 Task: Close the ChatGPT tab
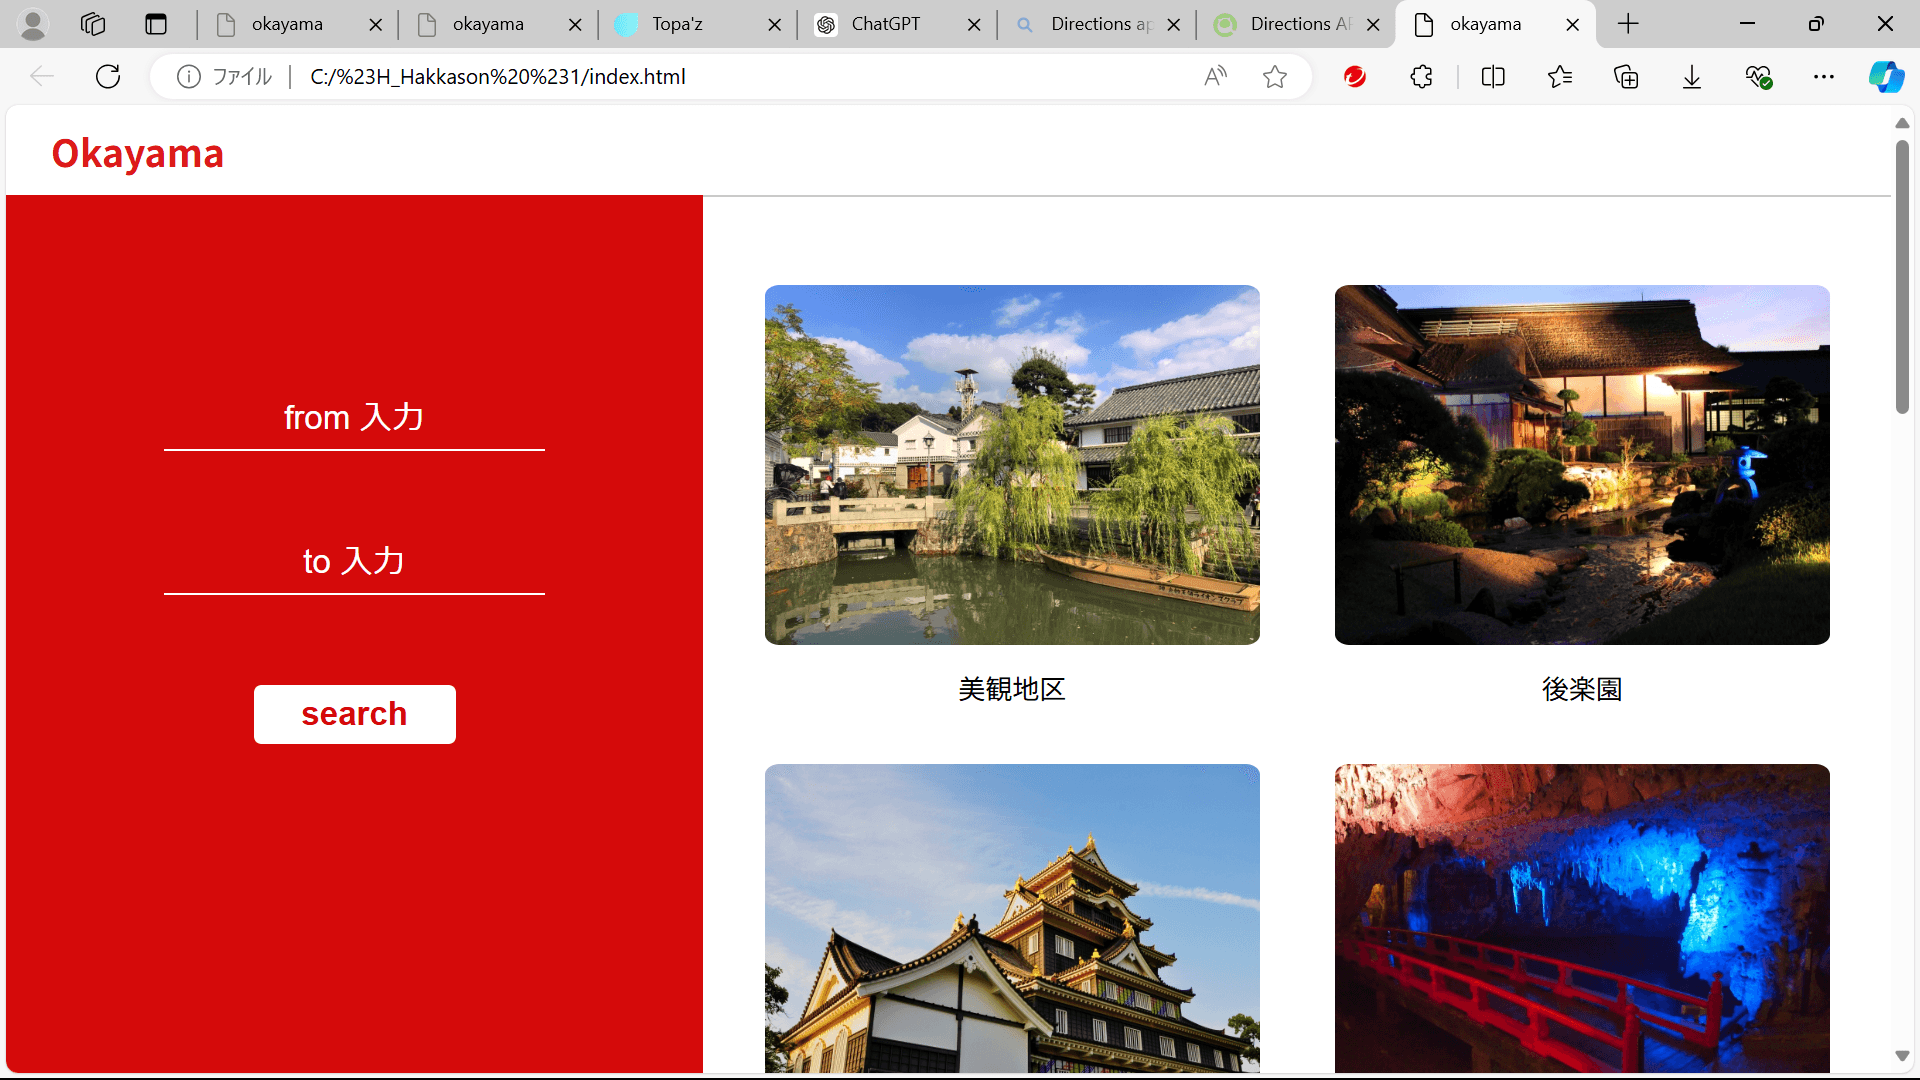(x=974, y=25)
